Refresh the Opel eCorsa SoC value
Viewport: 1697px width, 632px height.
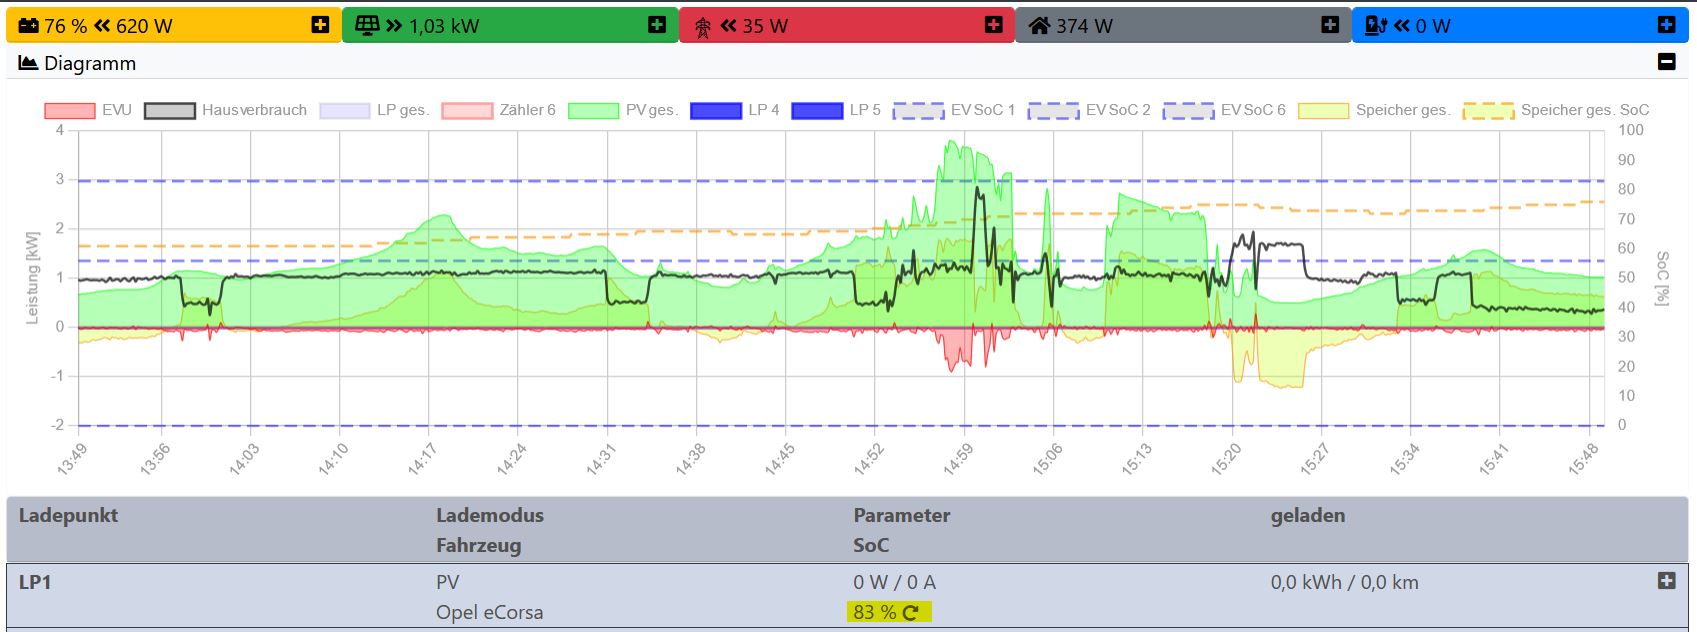click(910, 613)
